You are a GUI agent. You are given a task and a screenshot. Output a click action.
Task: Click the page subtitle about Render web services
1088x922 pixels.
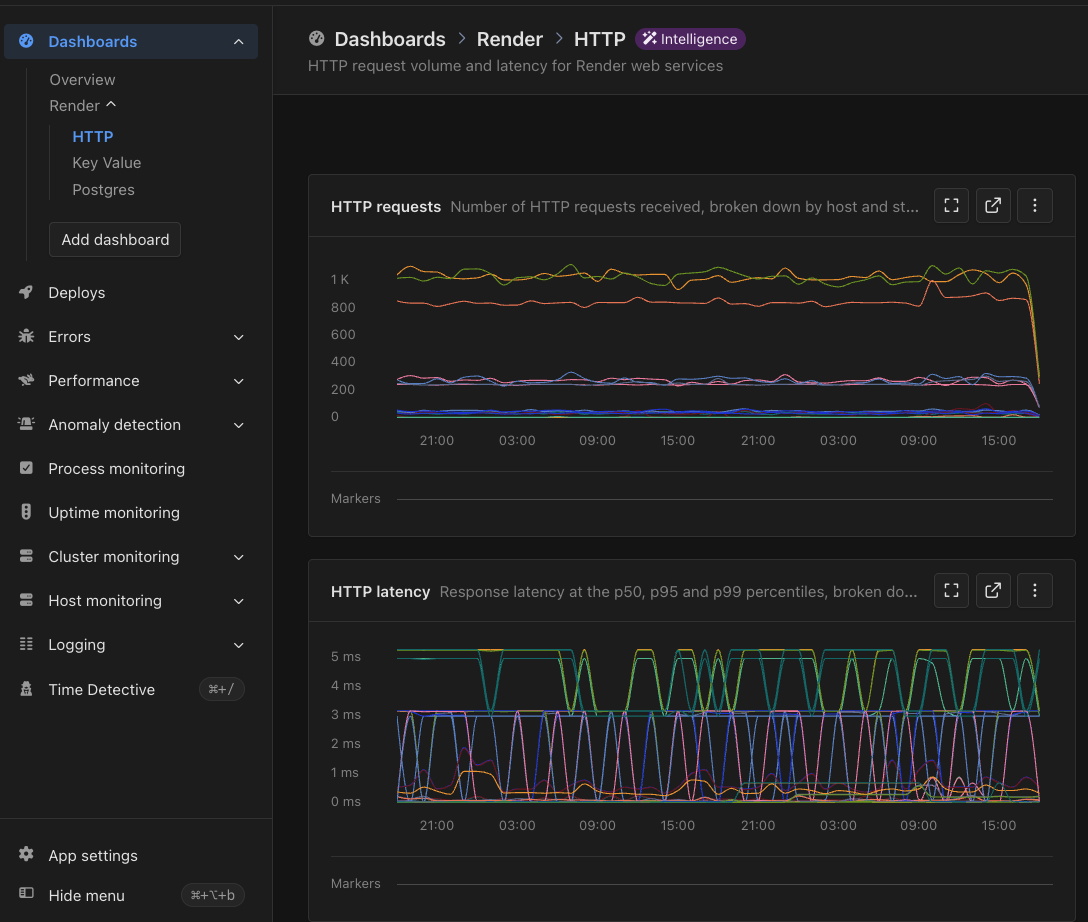[x=516, y=66]
